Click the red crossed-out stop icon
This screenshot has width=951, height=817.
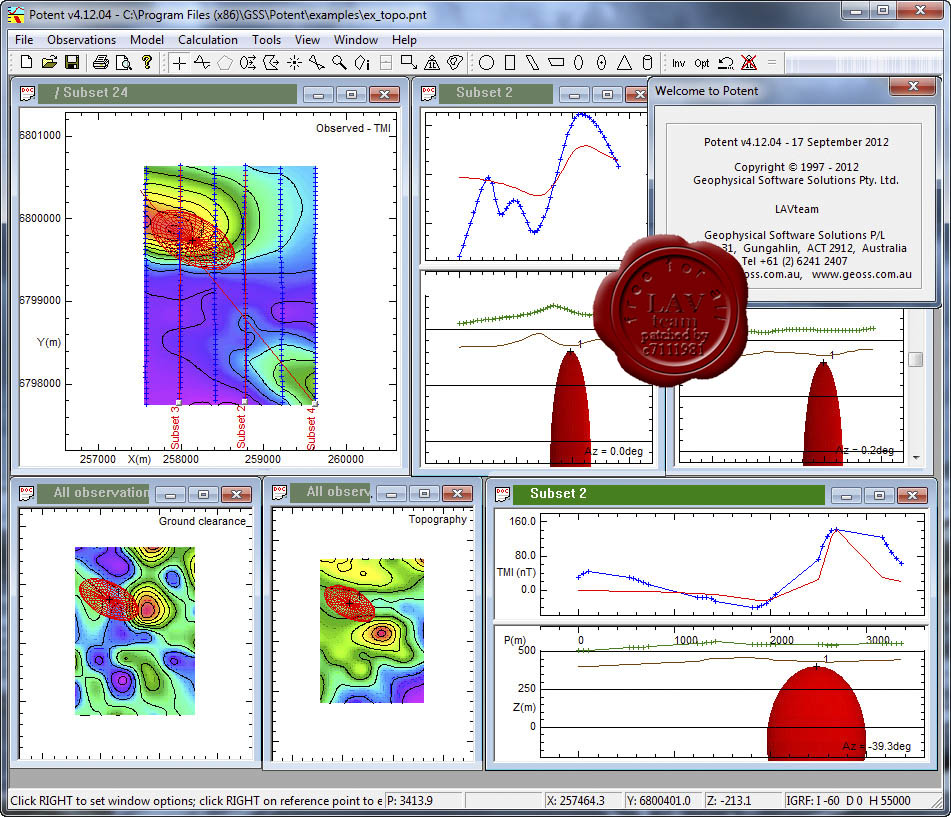(749, 62)
